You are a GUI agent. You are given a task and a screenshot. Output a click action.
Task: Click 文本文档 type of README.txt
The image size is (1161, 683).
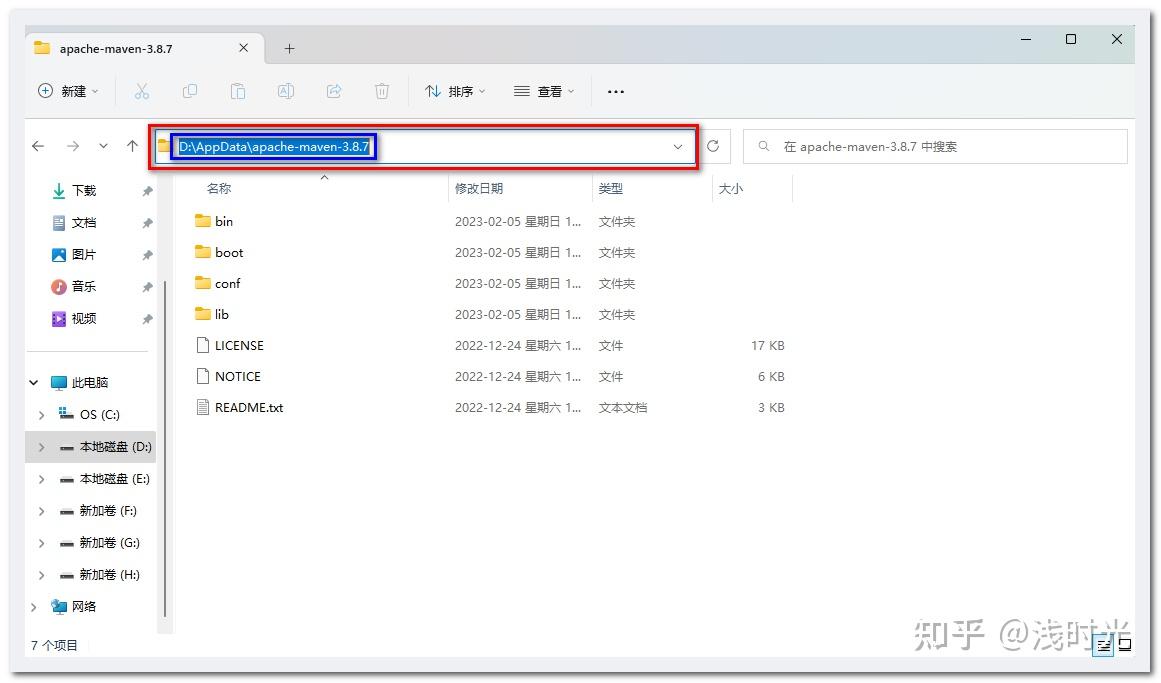623,407
